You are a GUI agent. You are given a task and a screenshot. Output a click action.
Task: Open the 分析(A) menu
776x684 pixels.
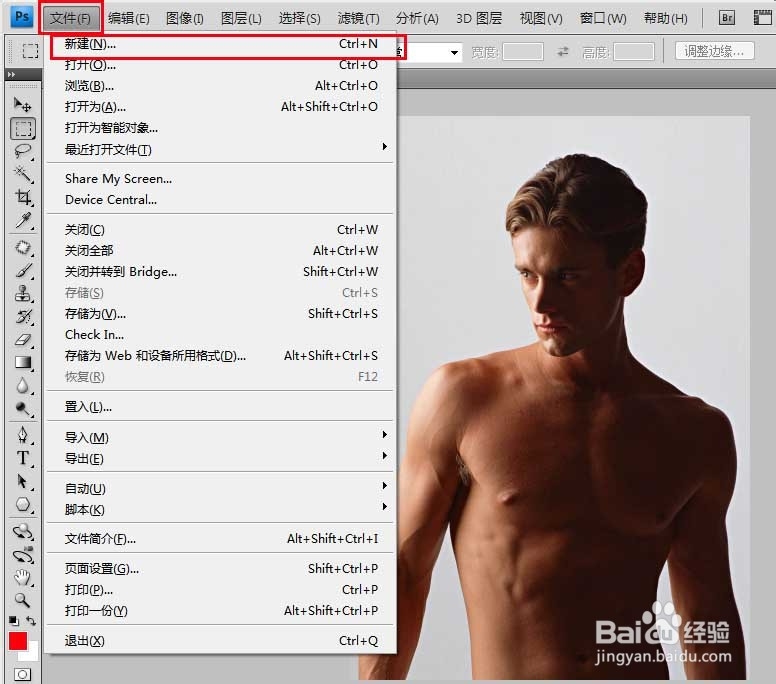[x=417, y=18]
